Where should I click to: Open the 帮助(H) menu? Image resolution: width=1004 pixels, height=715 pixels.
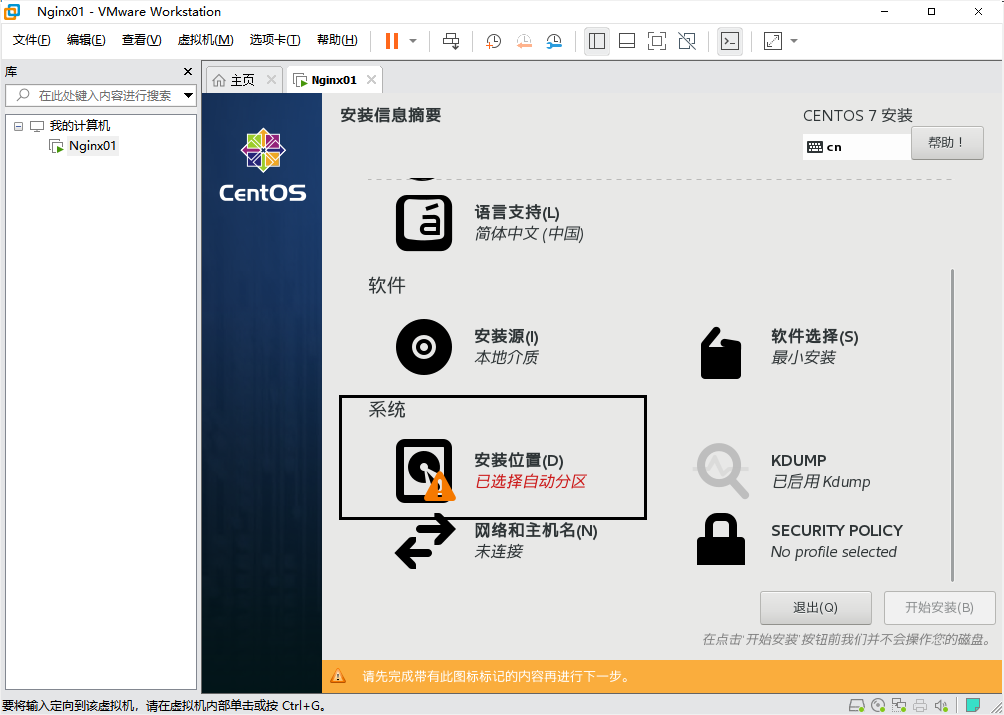(337, 40)
